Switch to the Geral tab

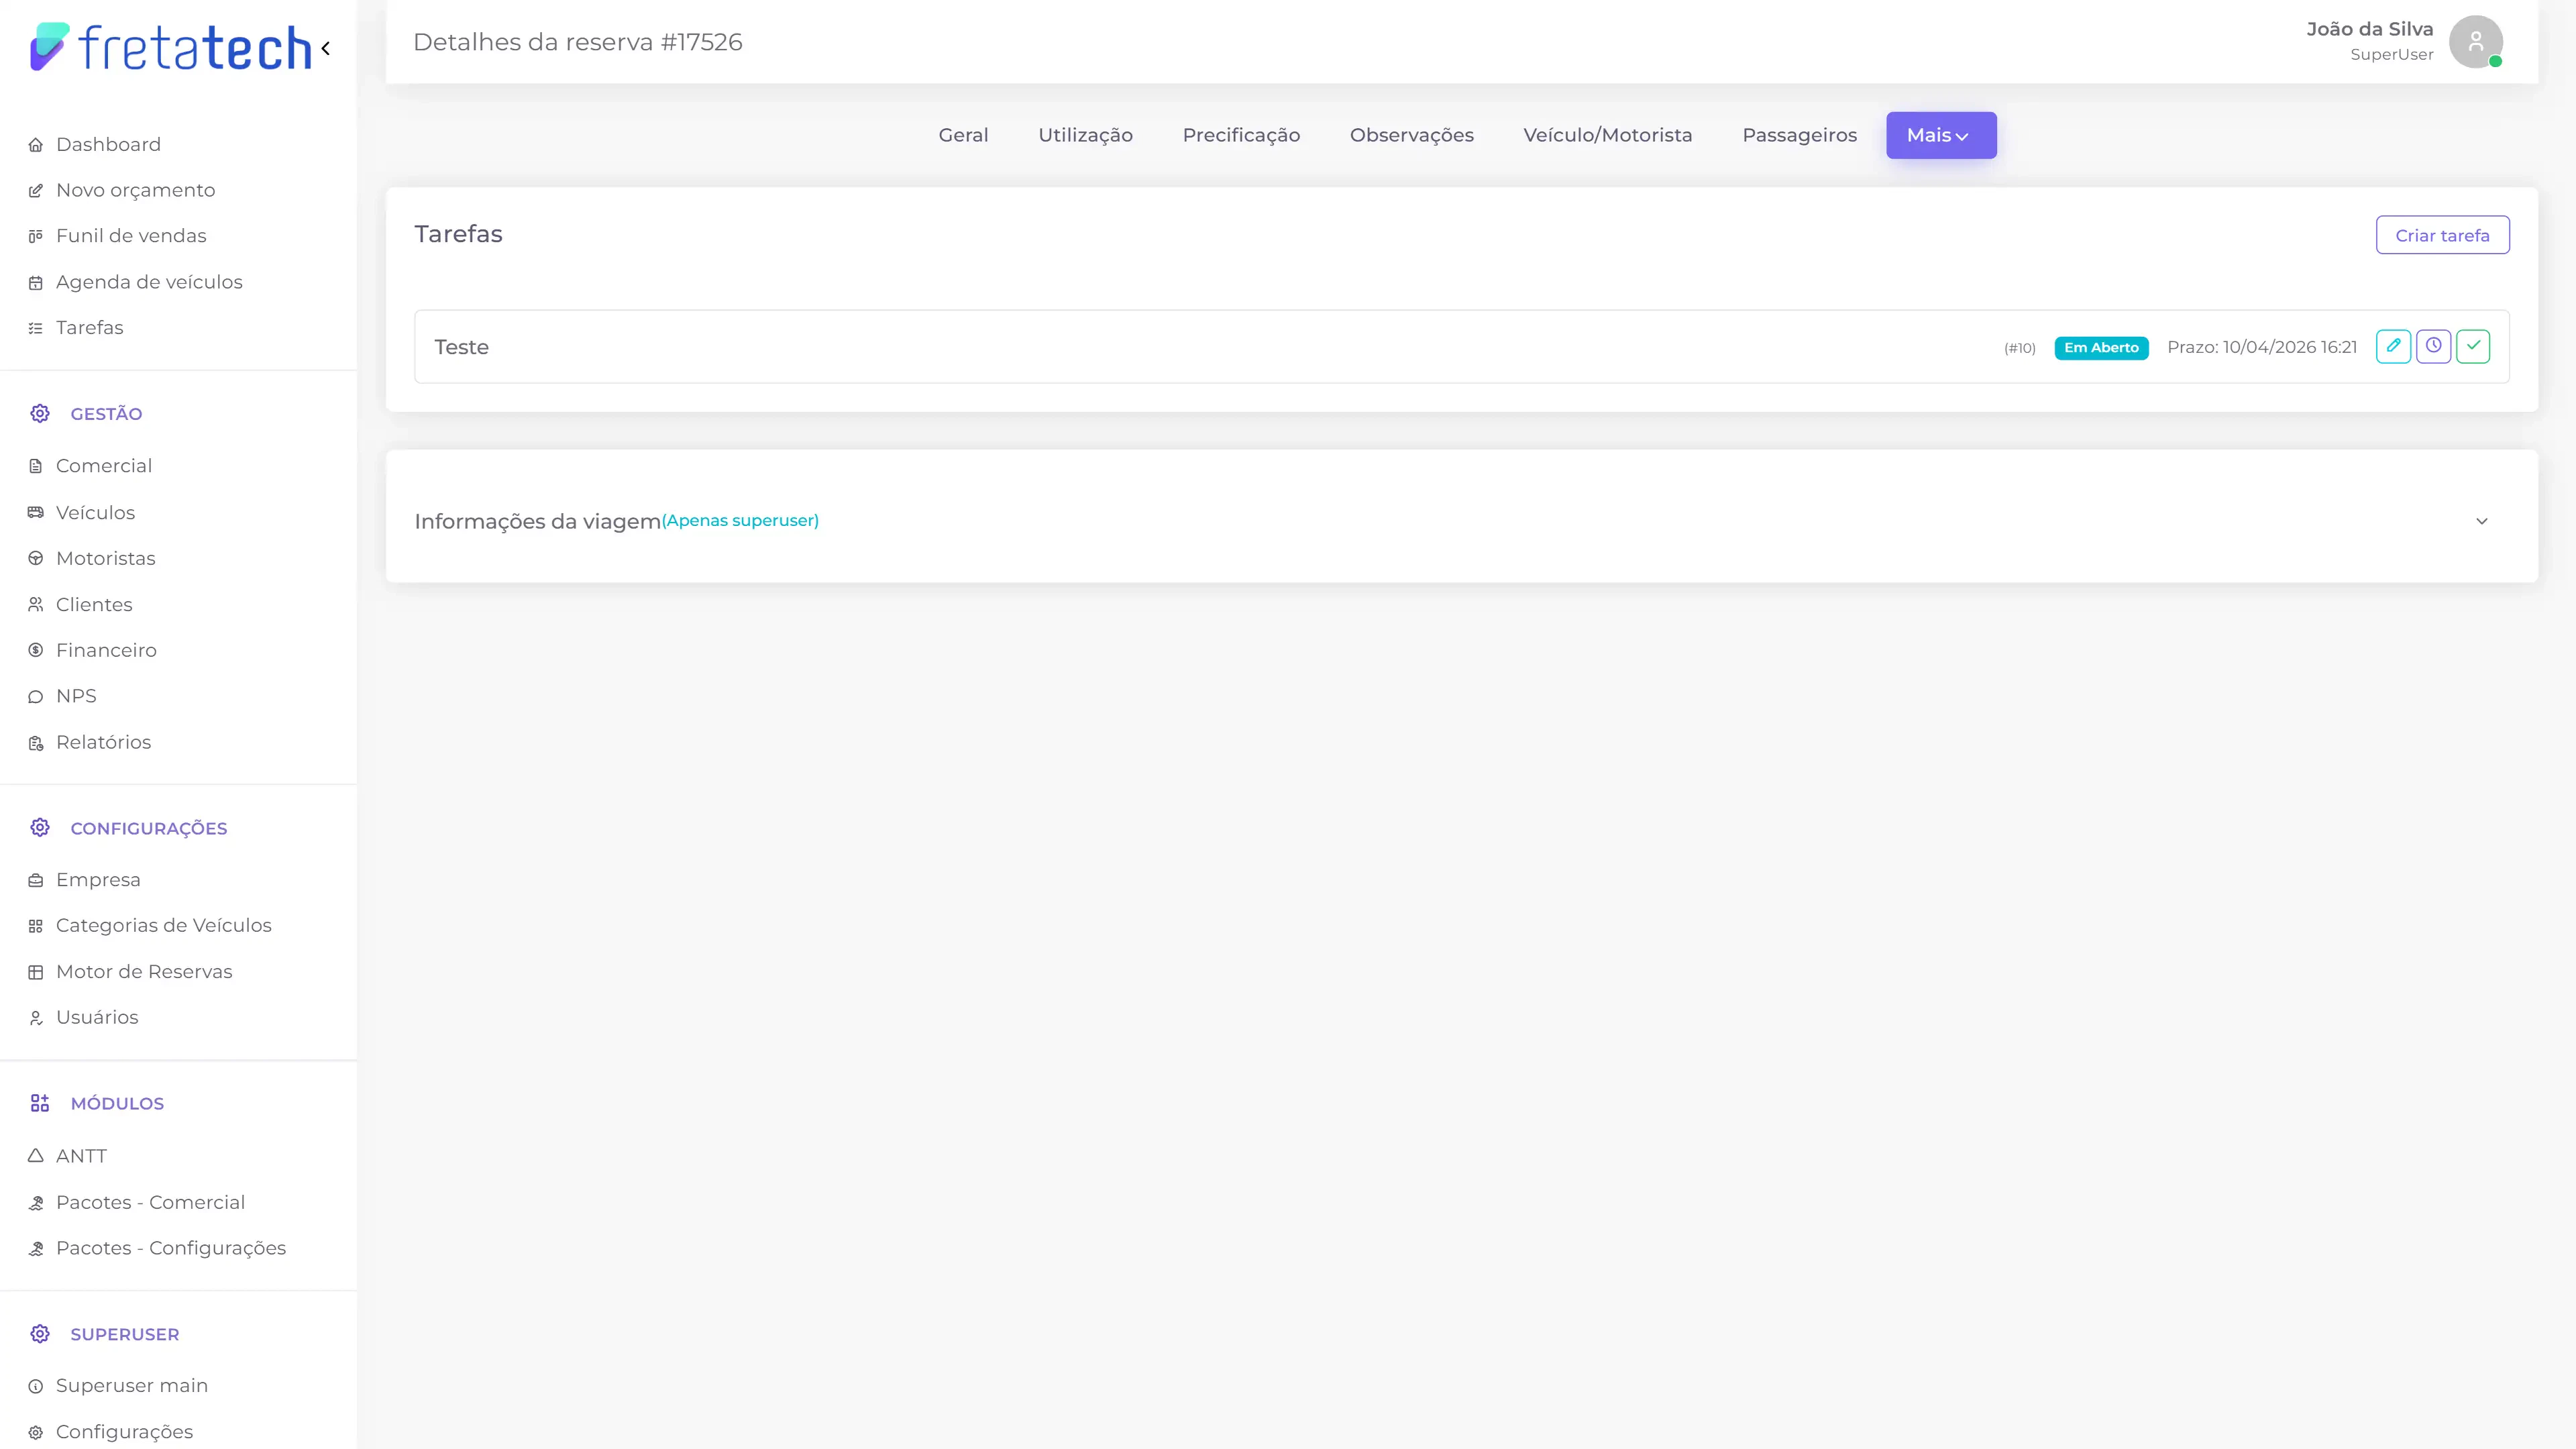(963, 135)
